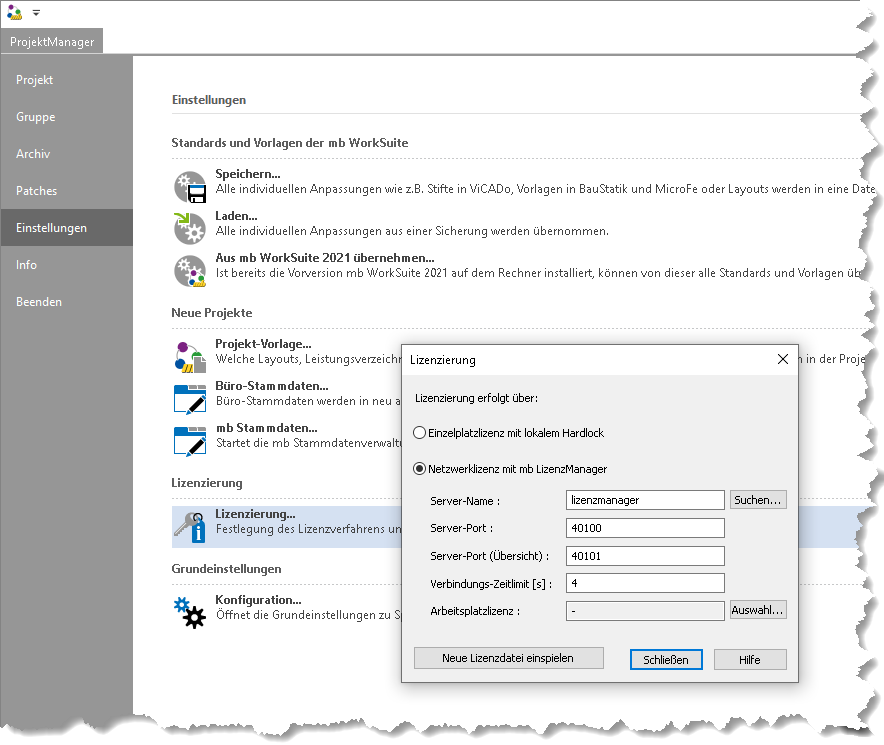
Task: Click the mb Stammdaten folder-pencil icon
Action: coord(190,440)
